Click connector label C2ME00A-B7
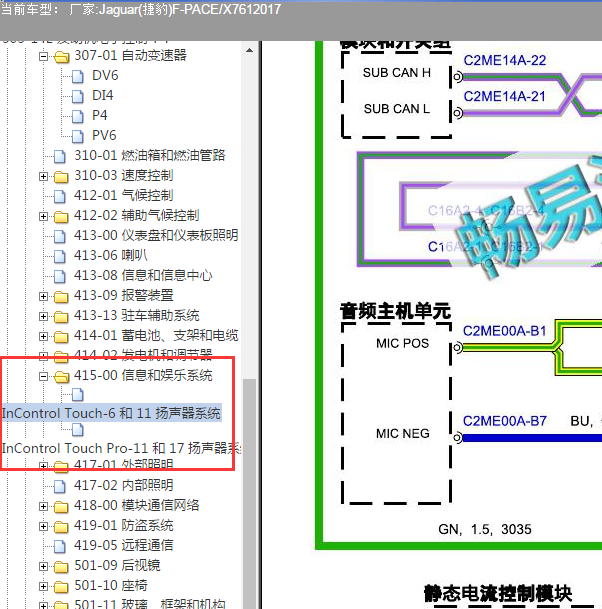 pyautogui.click(x=505, y=421)
